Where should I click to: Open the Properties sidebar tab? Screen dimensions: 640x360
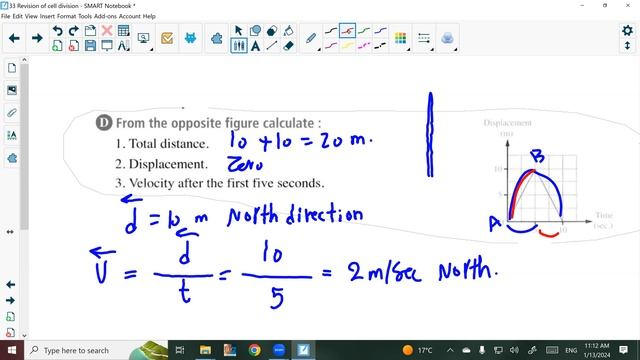(12, 135)
